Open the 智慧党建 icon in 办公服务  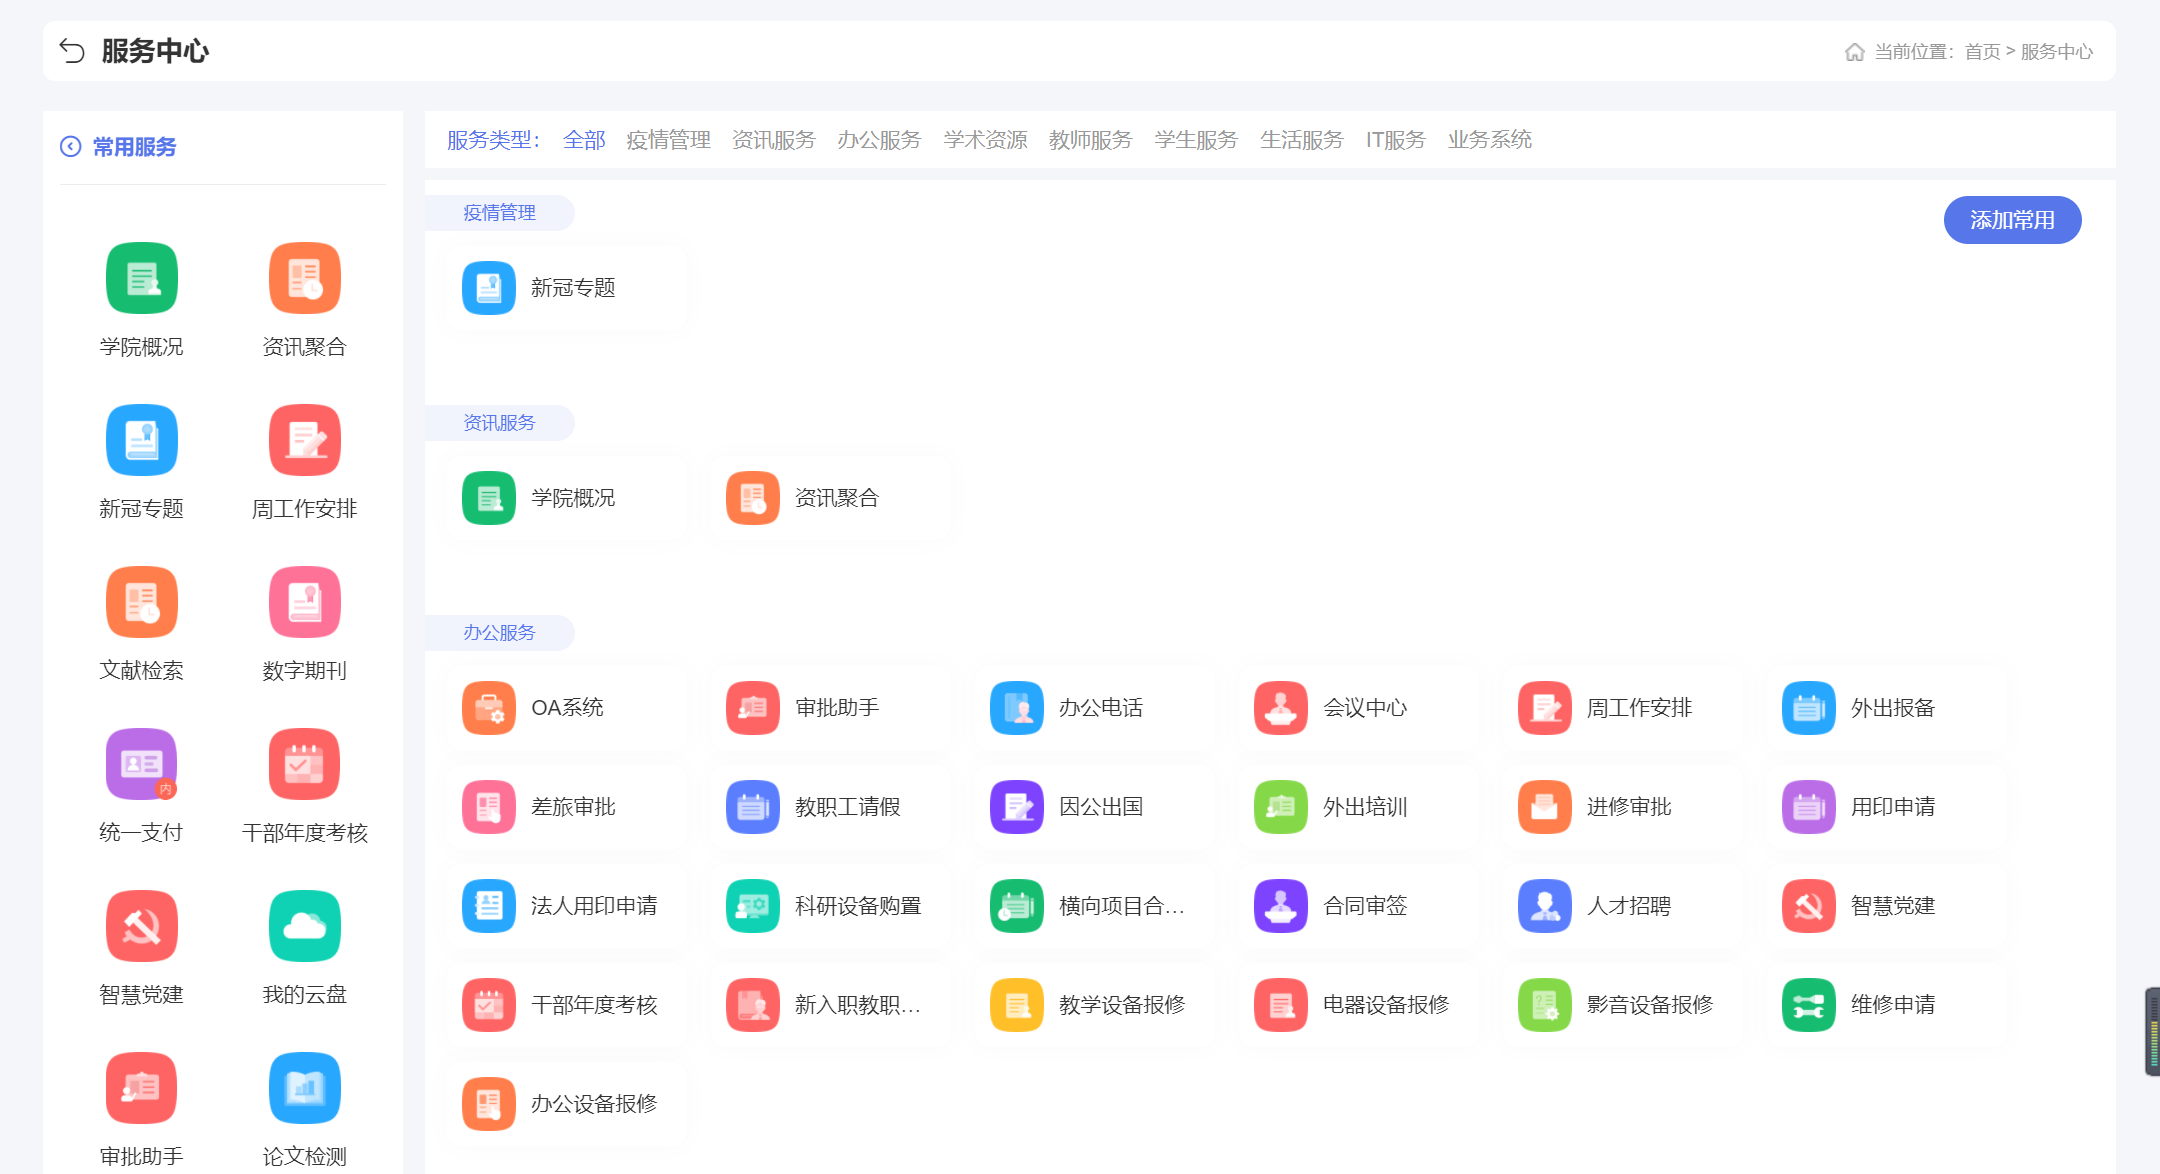1809,906
